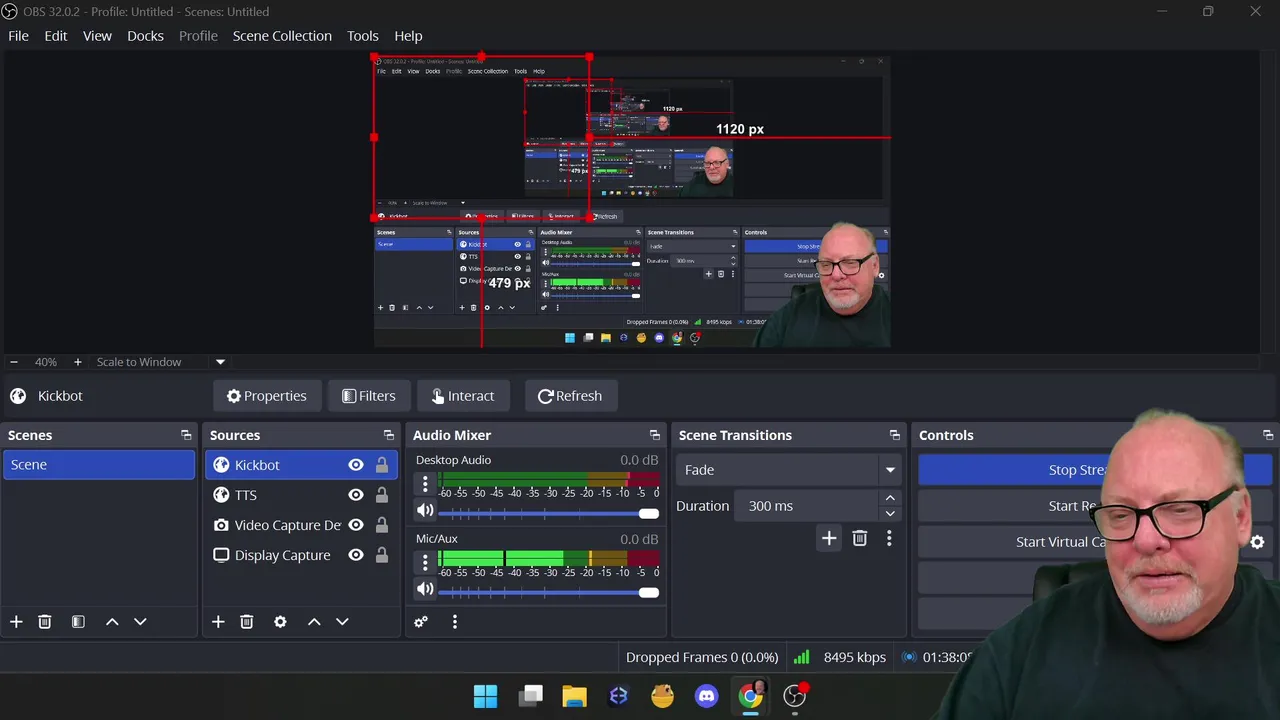
Task: Click the Duration 300 ms field
Action: tap(806, 506)
